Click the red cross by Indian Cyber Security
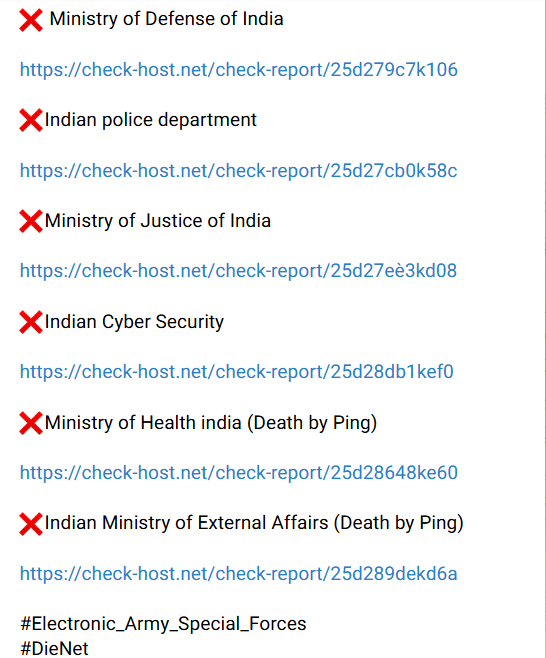546x658 pixels. [31, 322]
